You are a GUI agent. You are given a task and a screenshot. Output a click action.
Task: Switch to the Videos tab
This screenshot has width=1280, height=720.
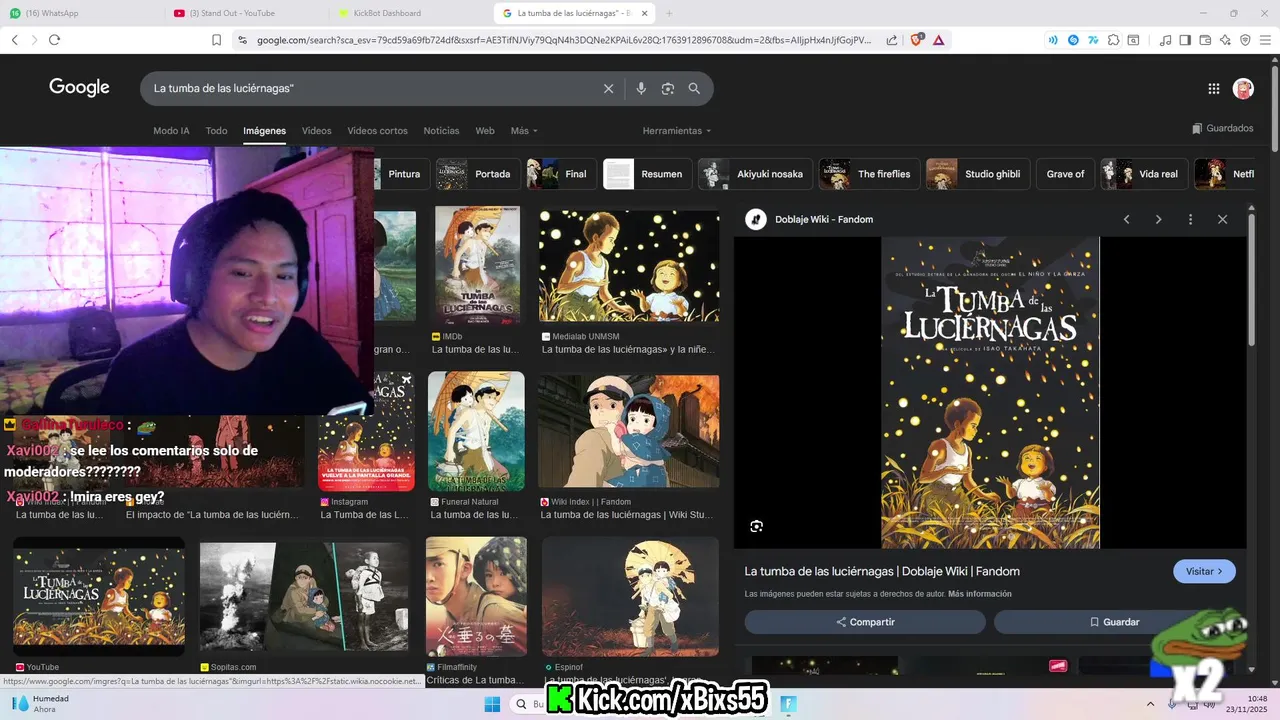point(316,131)
